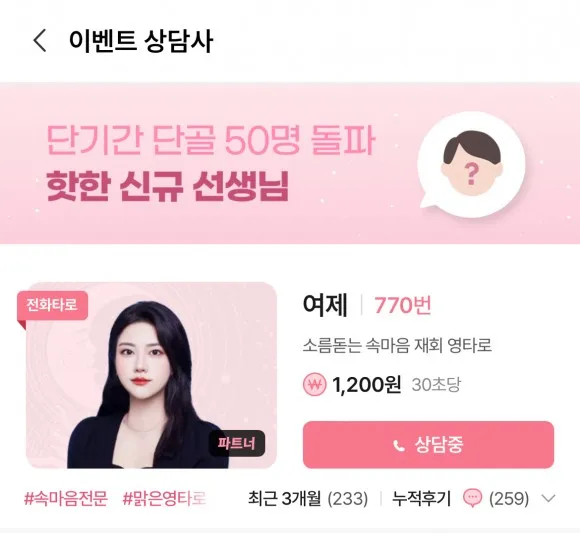Tap 소름돋는 속마음 재회 영타로 description

(x=397, y=345)
